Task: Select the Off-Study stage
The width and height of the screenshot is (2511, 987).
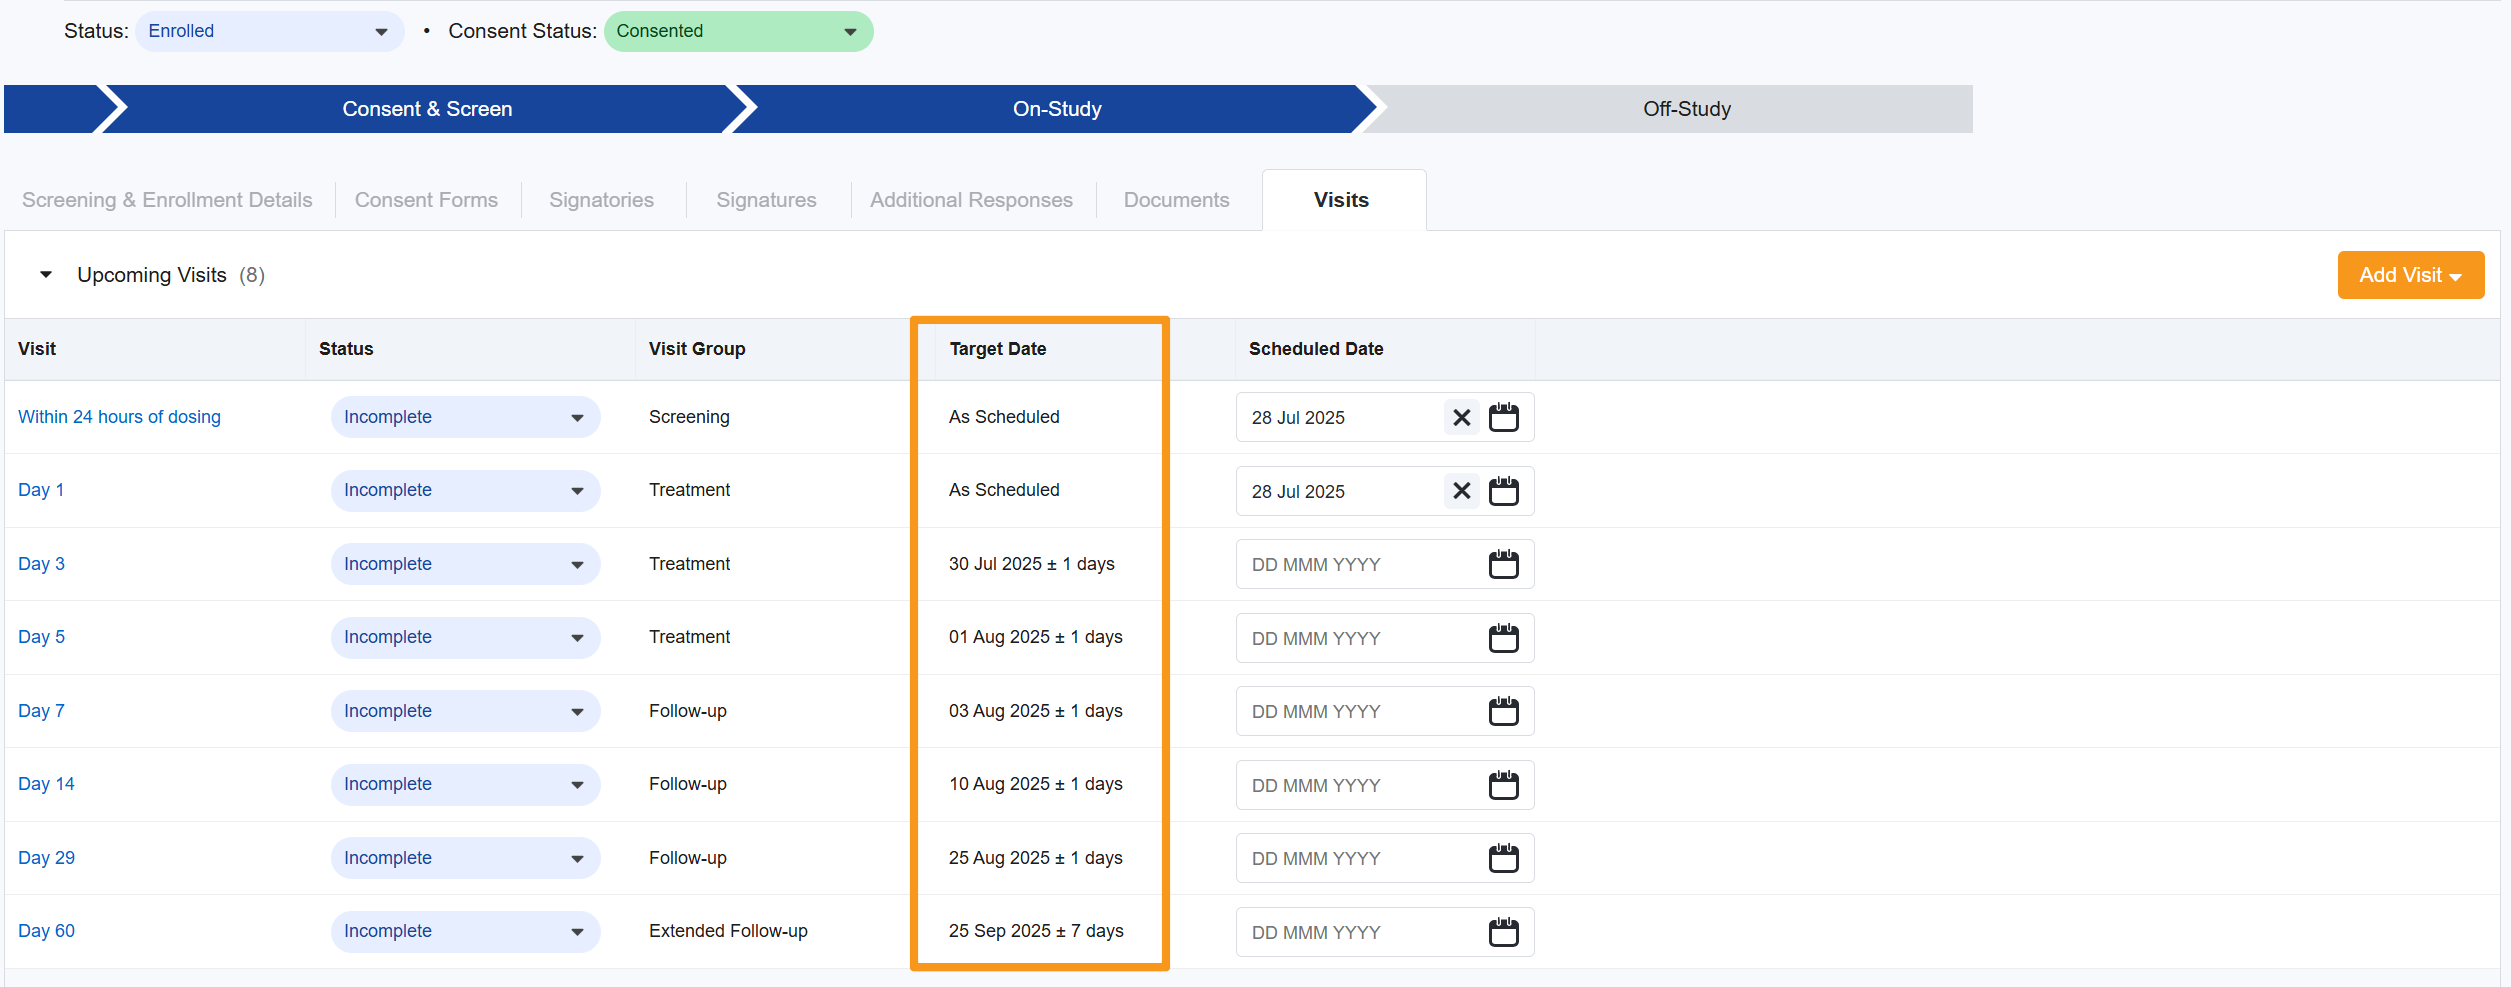Action: [x=1685, y=109]
